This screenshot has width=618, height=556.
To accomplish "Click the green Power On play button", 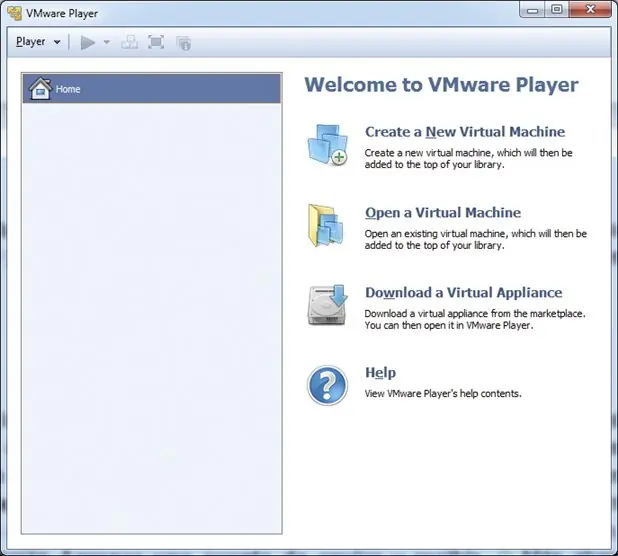I will [87, 42].
